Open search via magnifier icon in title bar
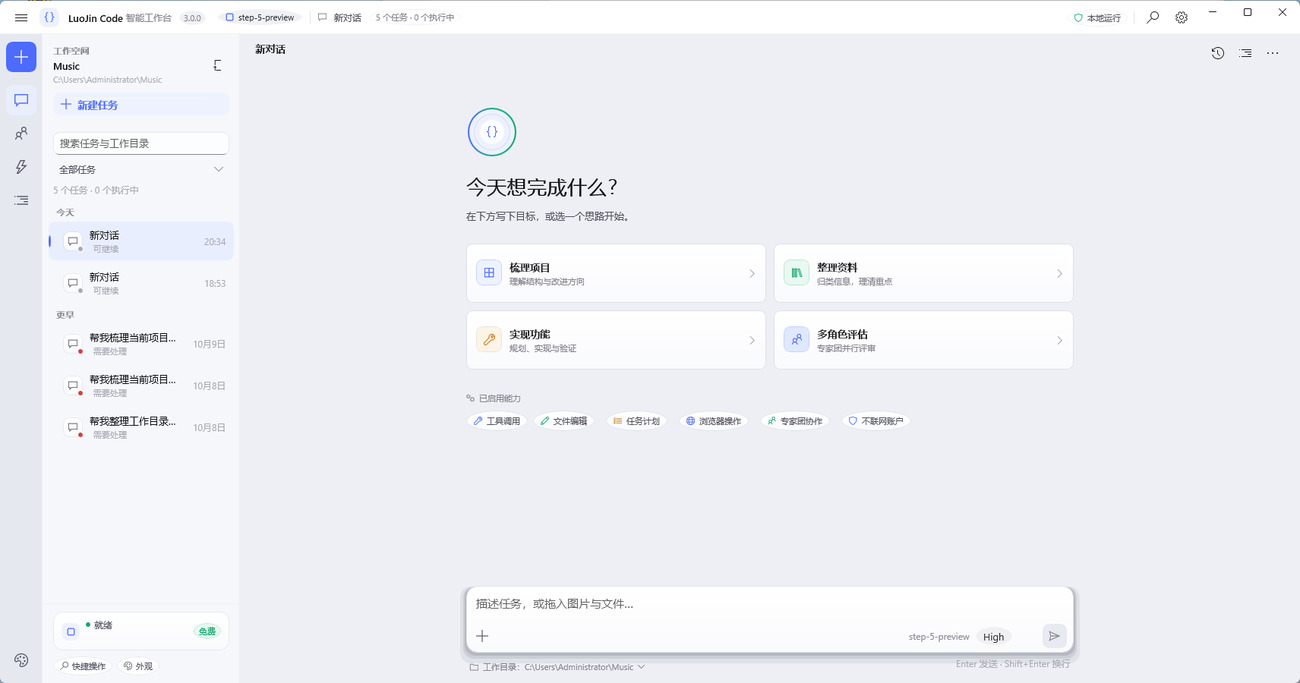The width and height of the screenshot is (1300, 683). [1153, 18]
